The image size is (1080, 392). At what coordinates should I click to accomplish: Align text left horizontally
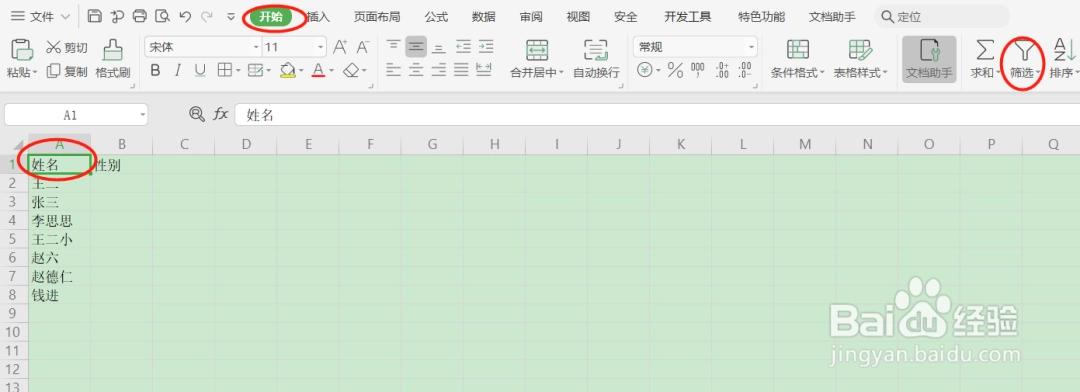point(393,70)
